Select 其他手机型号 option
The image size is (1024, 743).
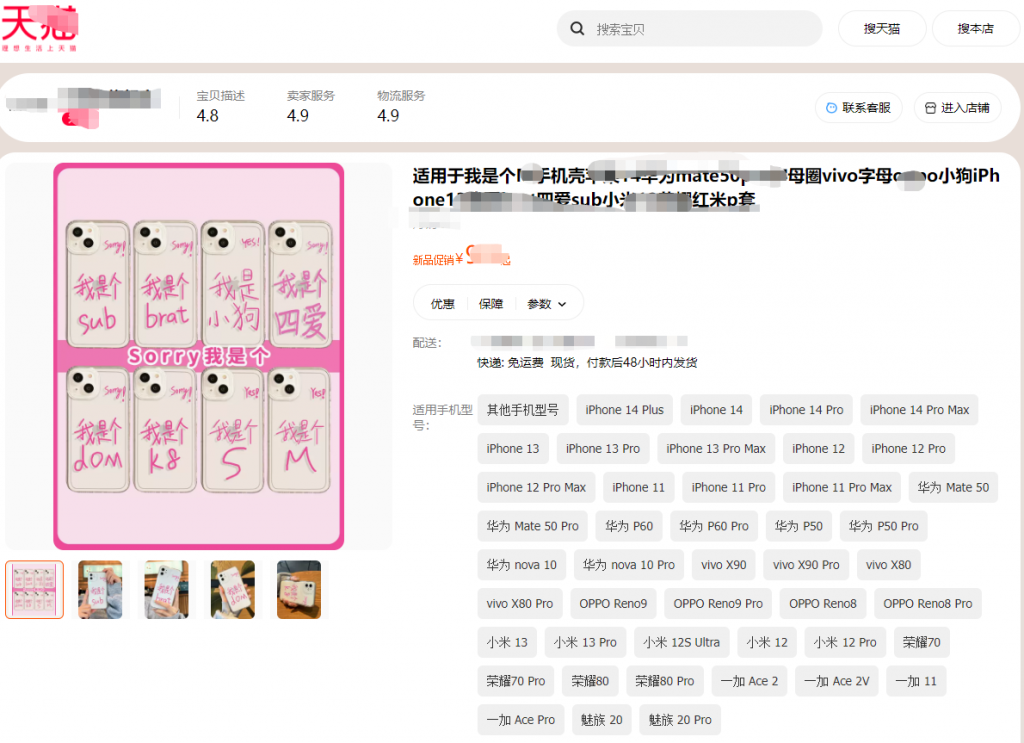point(522,410)
